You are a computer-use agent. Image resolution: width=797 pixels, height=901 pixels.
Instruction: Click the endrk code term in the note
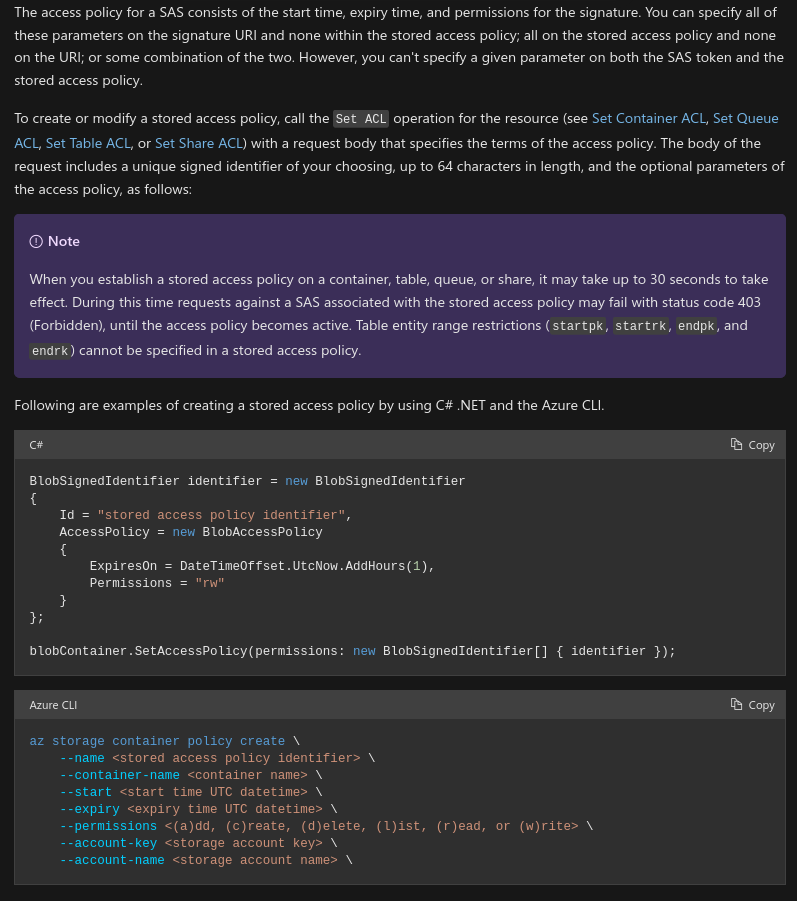click(x=52, y=351)
